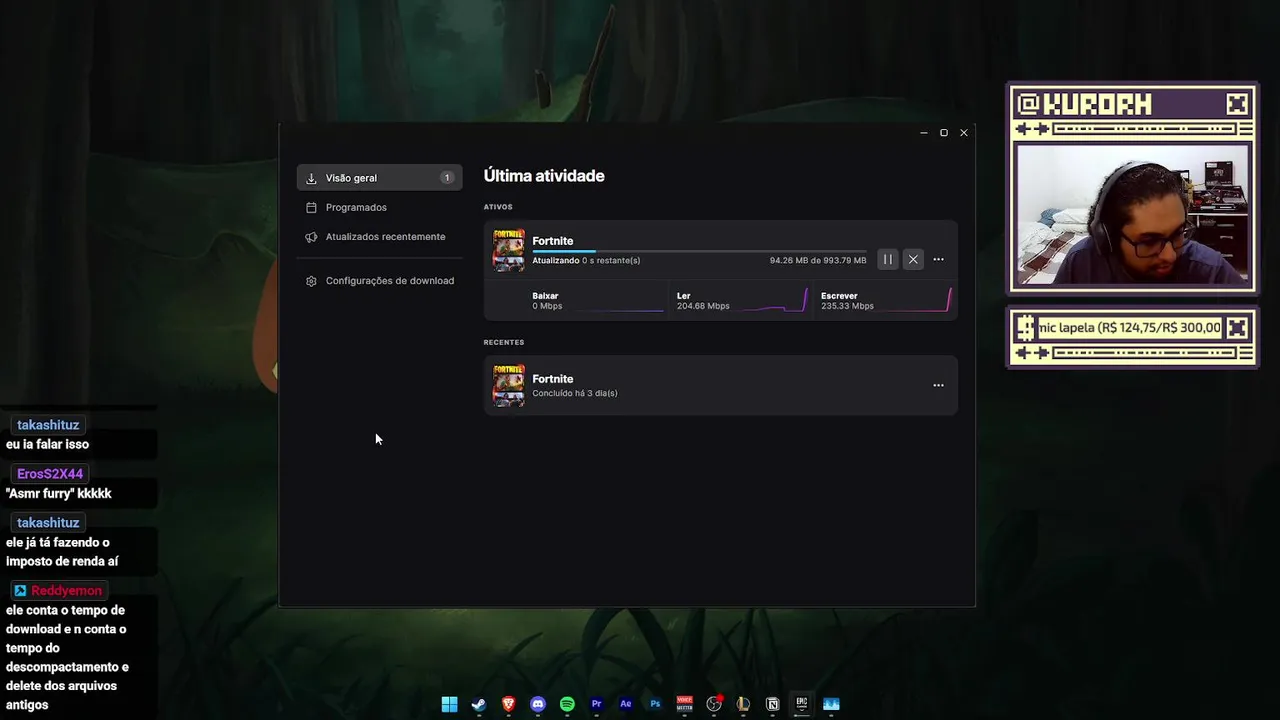Click the megaphone icon beside Atualizados recentemente
1280x720 pixels.
point(311,237)
